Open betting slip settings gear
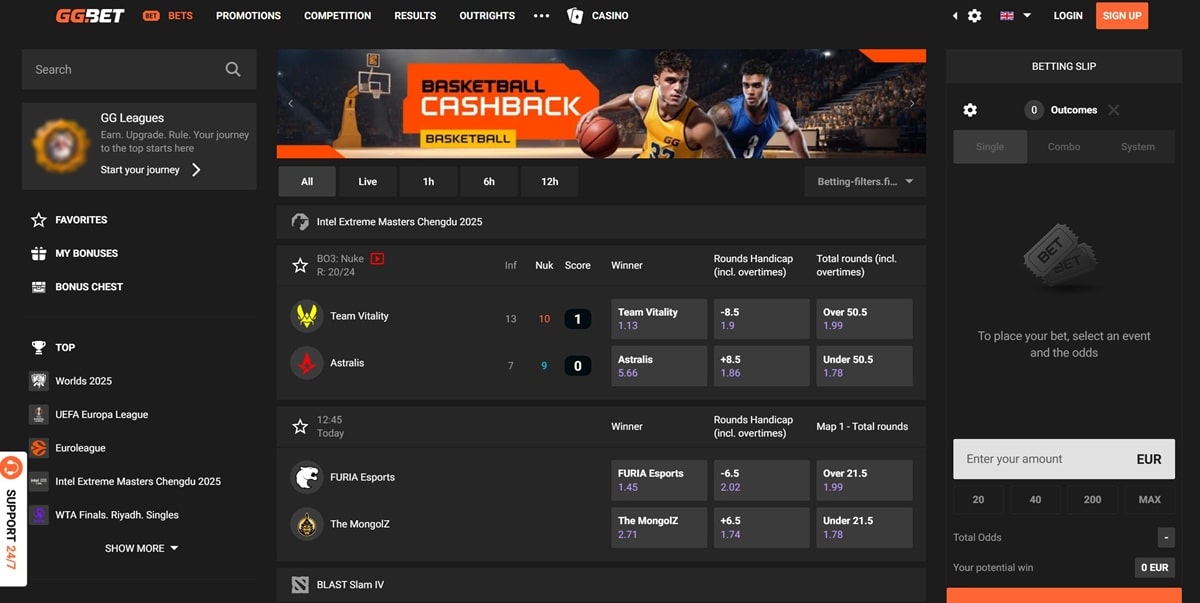The width and height of the screenshot is (1200, 603). tap(969, 110)
